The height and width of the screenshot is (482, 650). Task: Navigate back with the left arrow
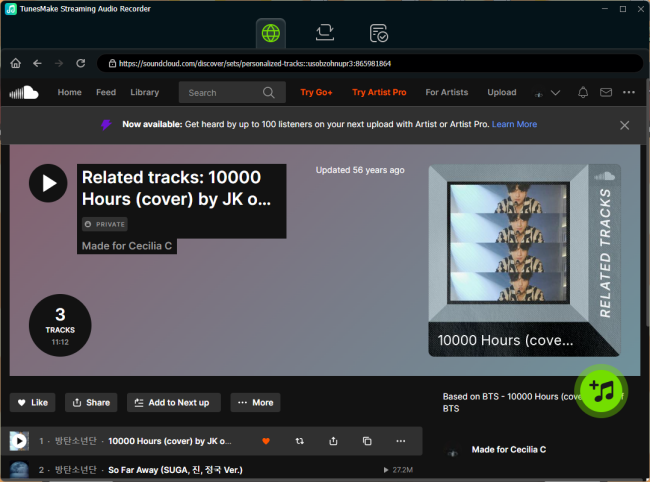pyautogui.click(x=37, y=63)
